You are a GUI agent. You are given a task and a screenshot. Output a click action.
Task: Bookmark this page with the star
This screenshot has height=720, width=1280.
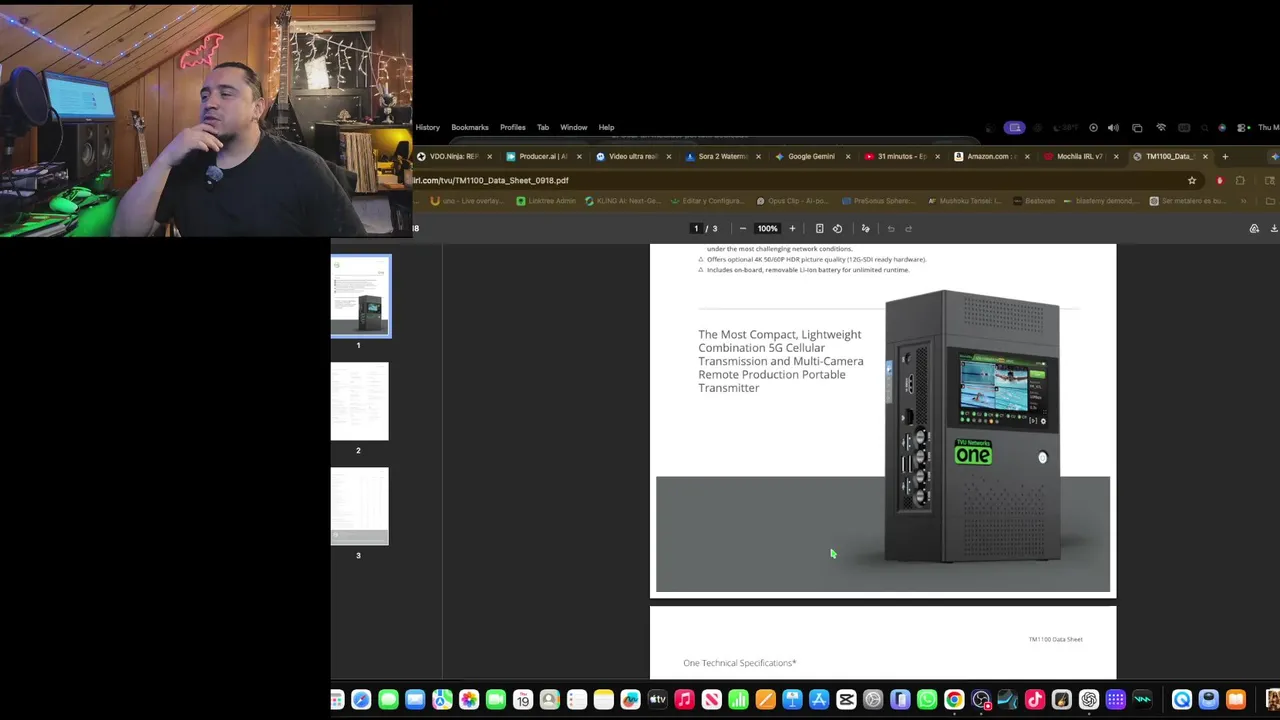[x=1192, y=180]
